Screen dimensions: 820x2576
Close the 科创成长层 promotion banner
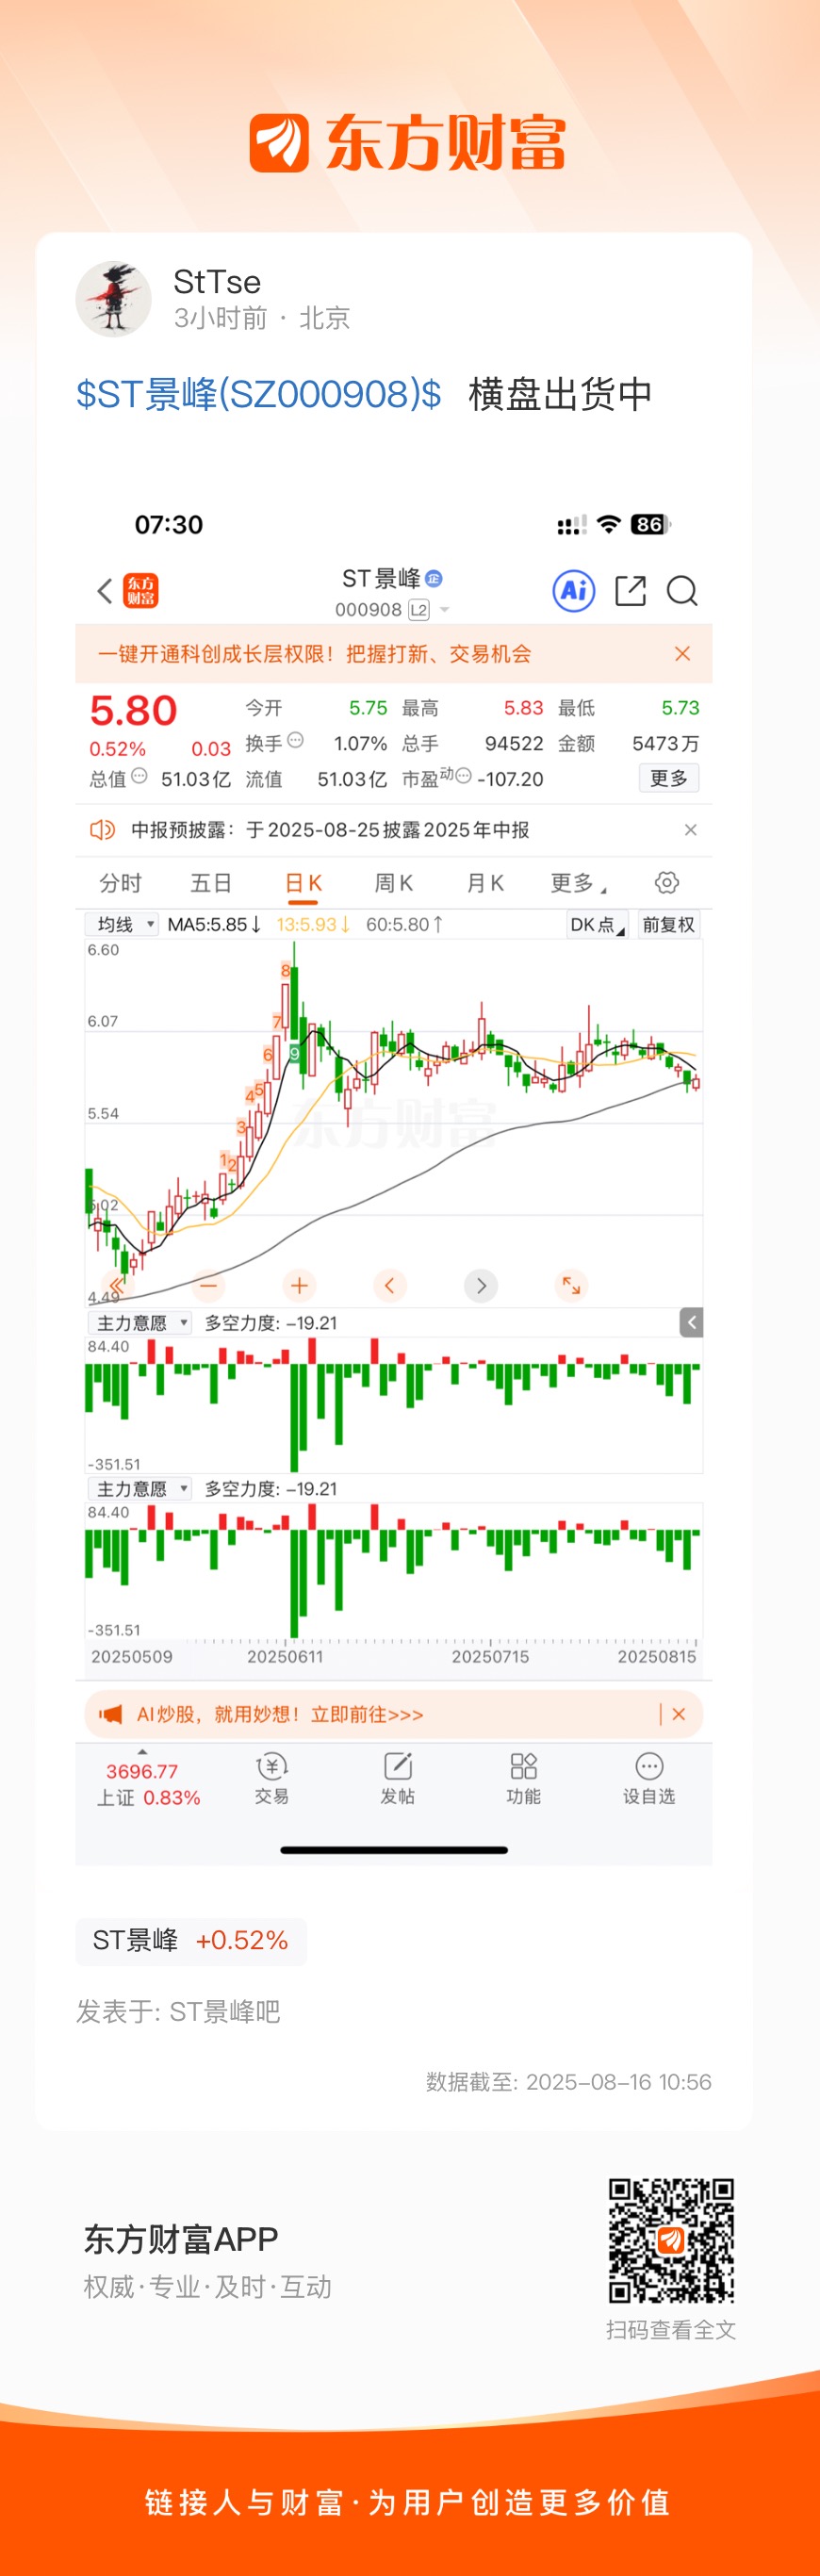[683, 653]
